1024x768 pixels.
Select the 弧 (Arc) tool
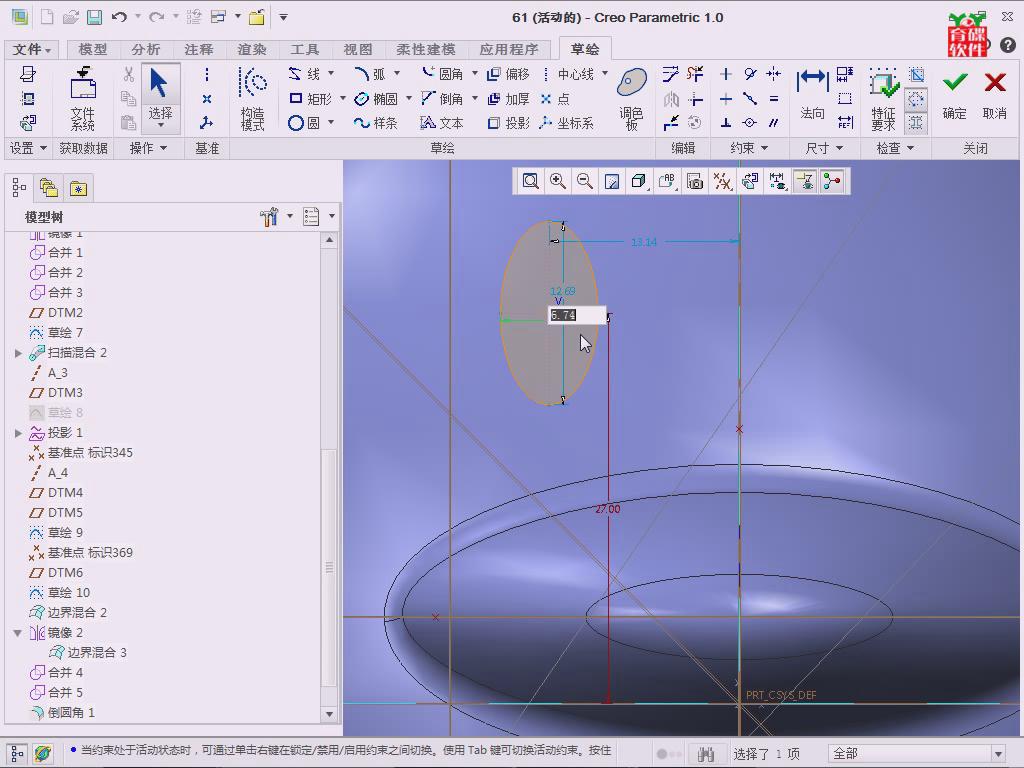(370, 74)
